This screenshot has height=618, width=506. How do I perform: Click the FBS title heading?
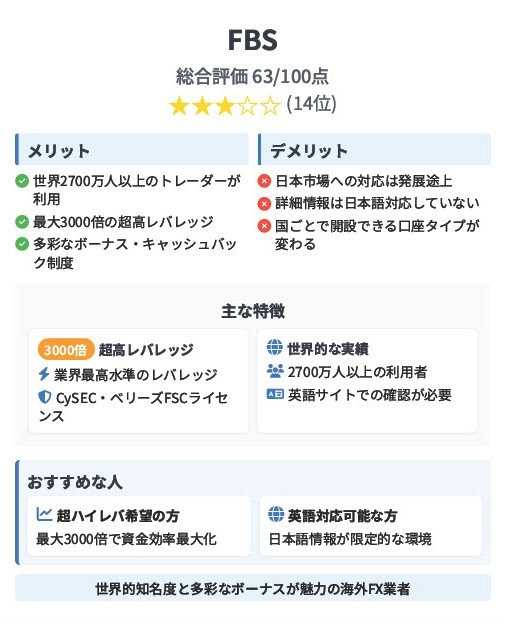point(253,40)
